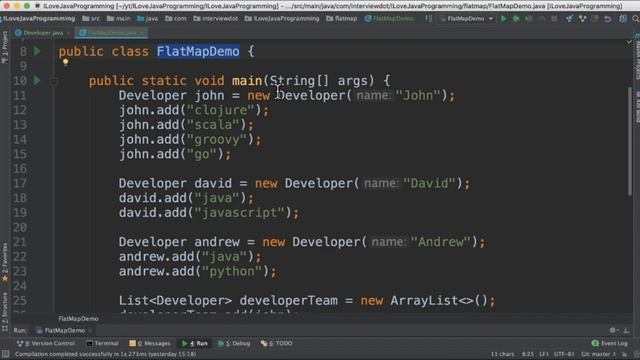Click run gutter arrow on line 8
This screenshot has width=640, height=360.
click(x=37, y=51)
